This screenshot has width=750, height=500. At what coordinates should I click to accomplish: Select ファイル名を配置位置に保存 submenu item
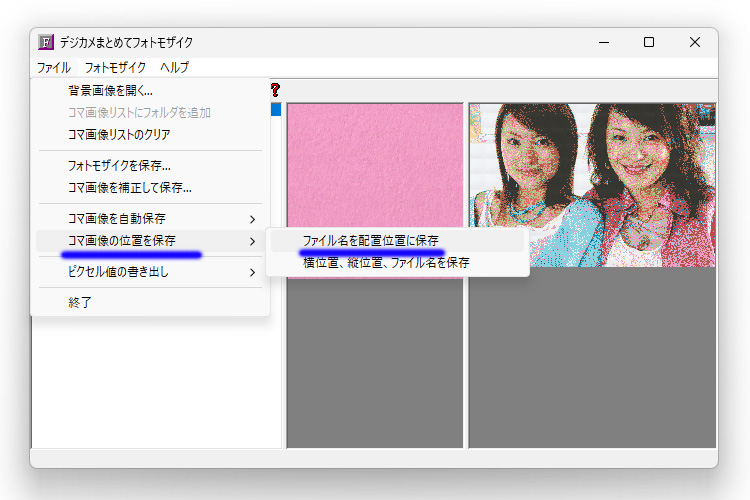(x=370, y=241)
